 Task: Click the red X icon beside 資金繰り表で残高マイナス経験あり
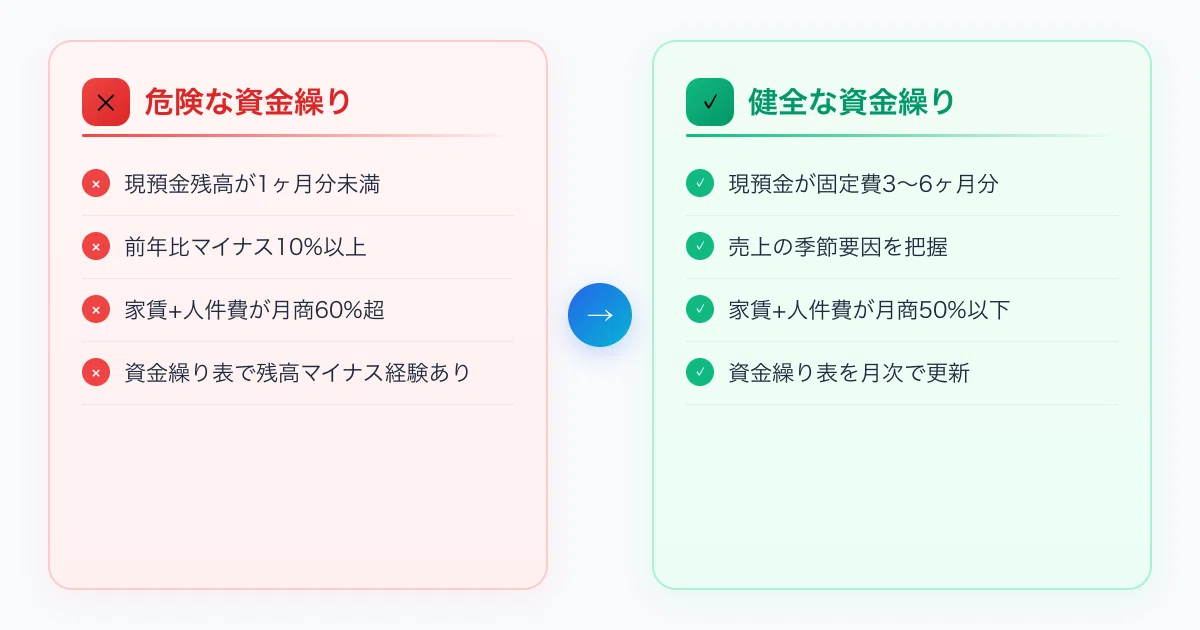96,373
